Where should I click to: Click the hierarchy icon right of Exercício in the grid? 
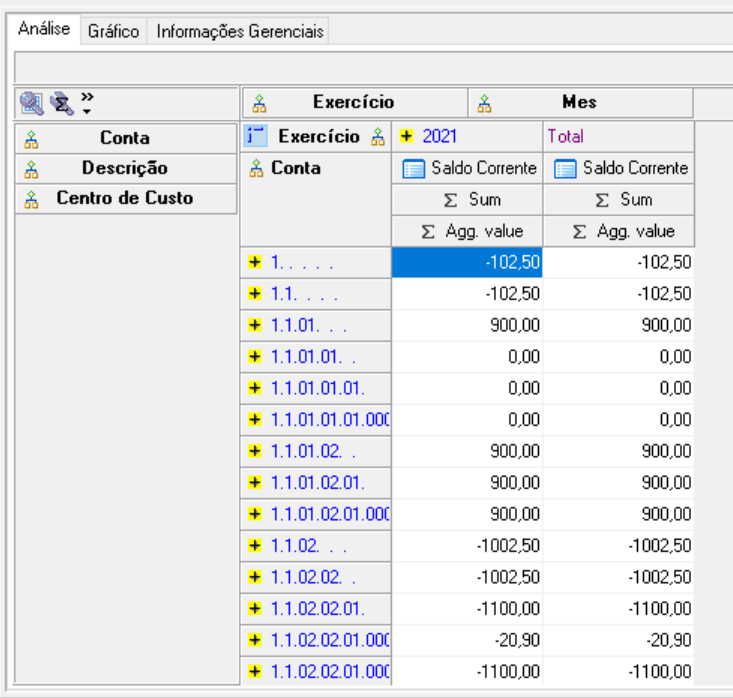point(378,137)
